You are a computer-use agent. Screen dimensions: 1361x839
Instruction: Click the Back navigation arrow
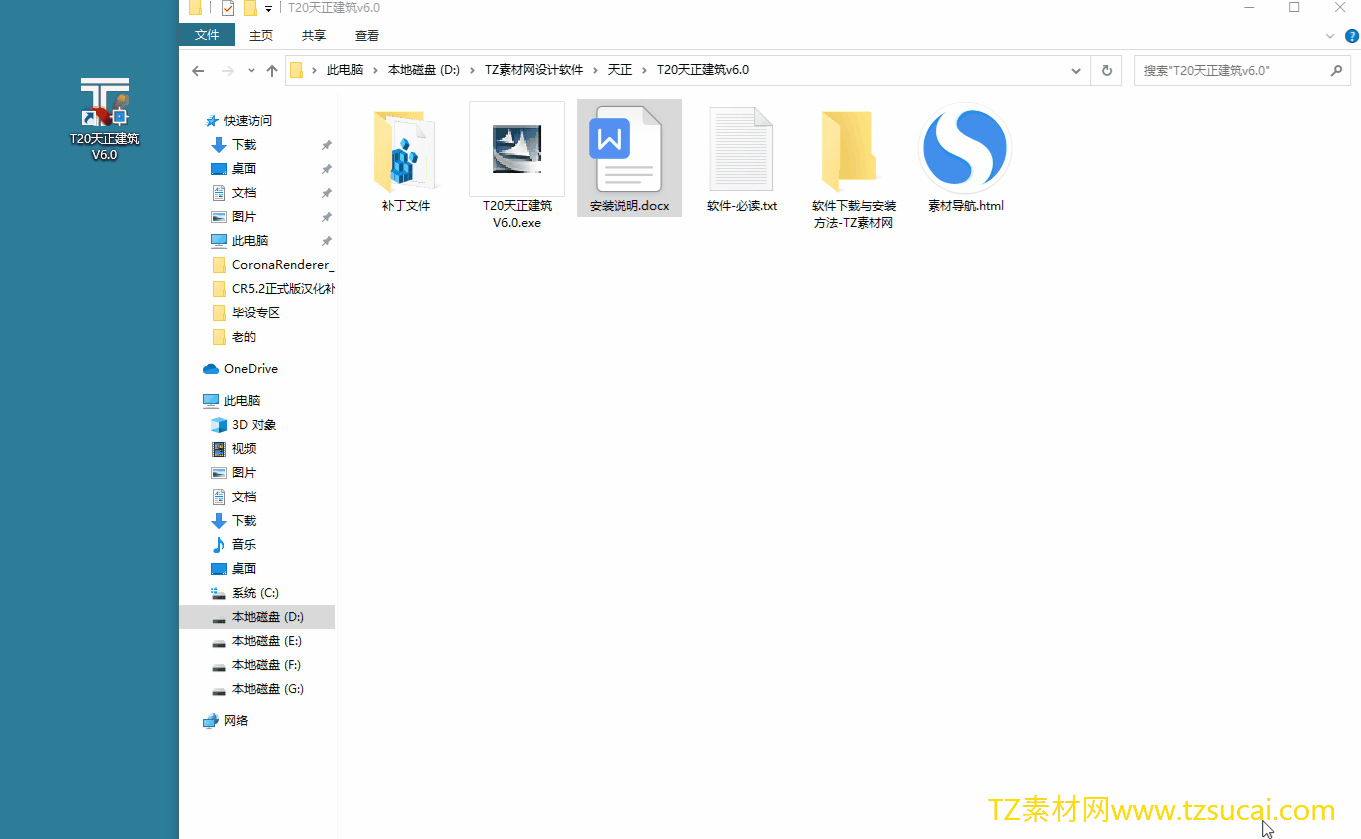pos(198,71)
